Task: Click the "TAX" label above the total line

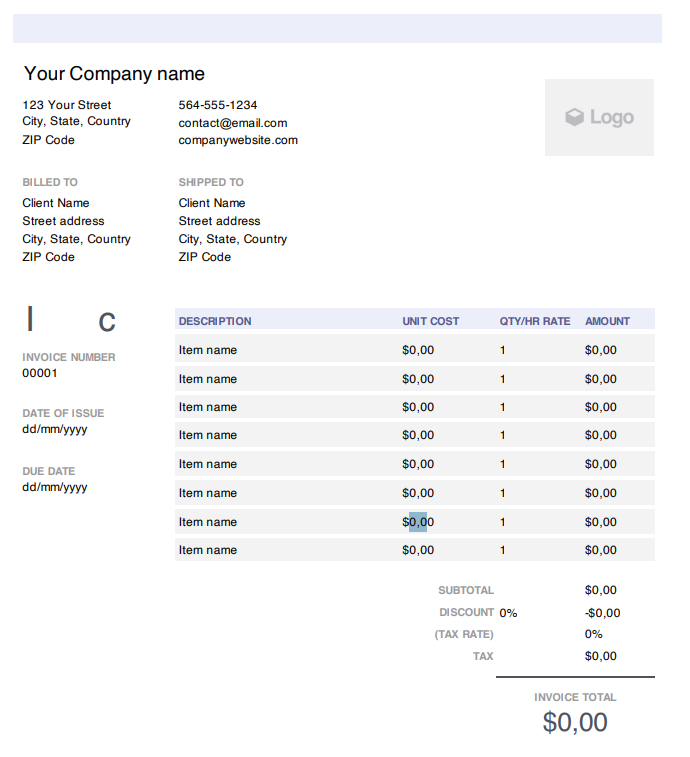Action: (483, 657)
